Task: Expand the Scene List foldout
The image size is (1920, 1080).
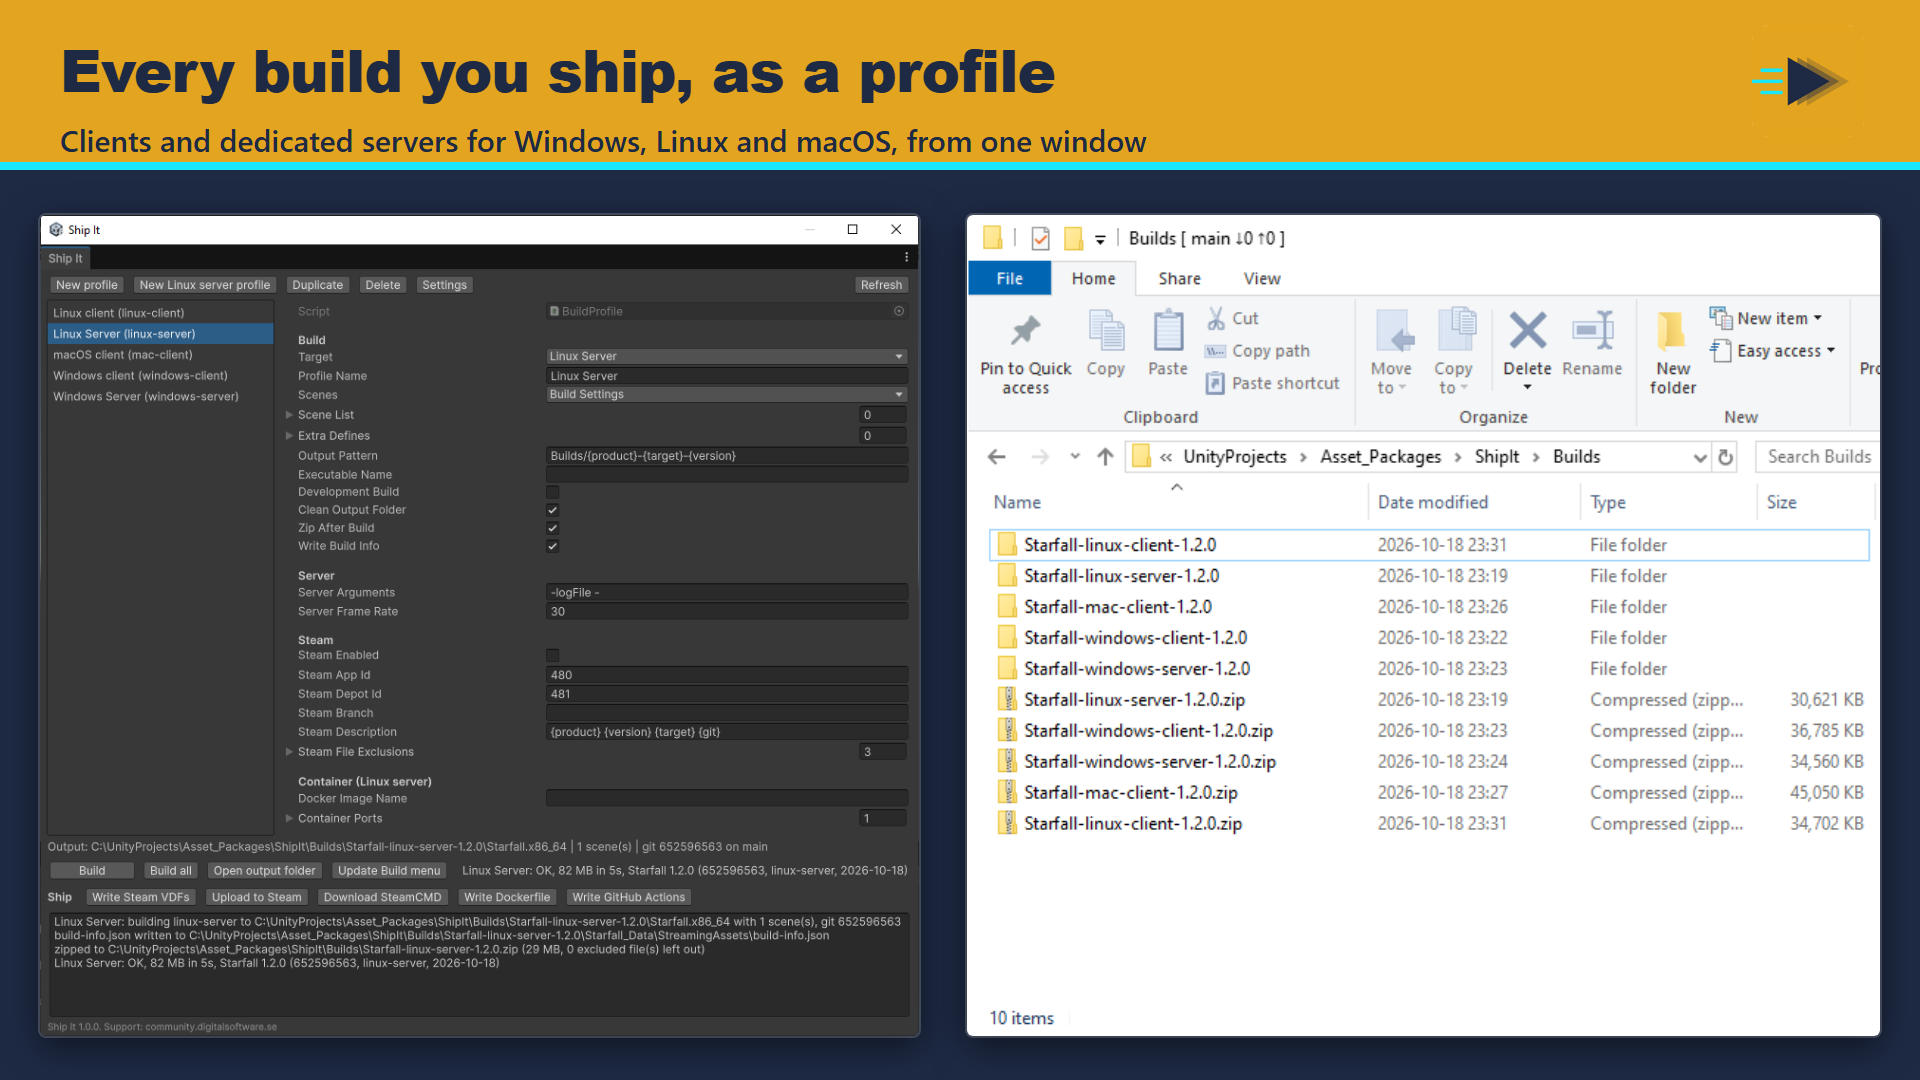Action: (x=289, y=415)
